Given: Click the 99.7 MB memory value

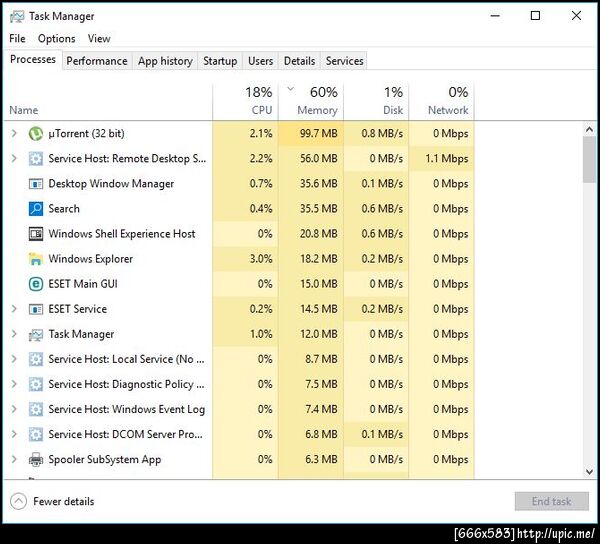Looking at the screenshot, I should (318, 134).
